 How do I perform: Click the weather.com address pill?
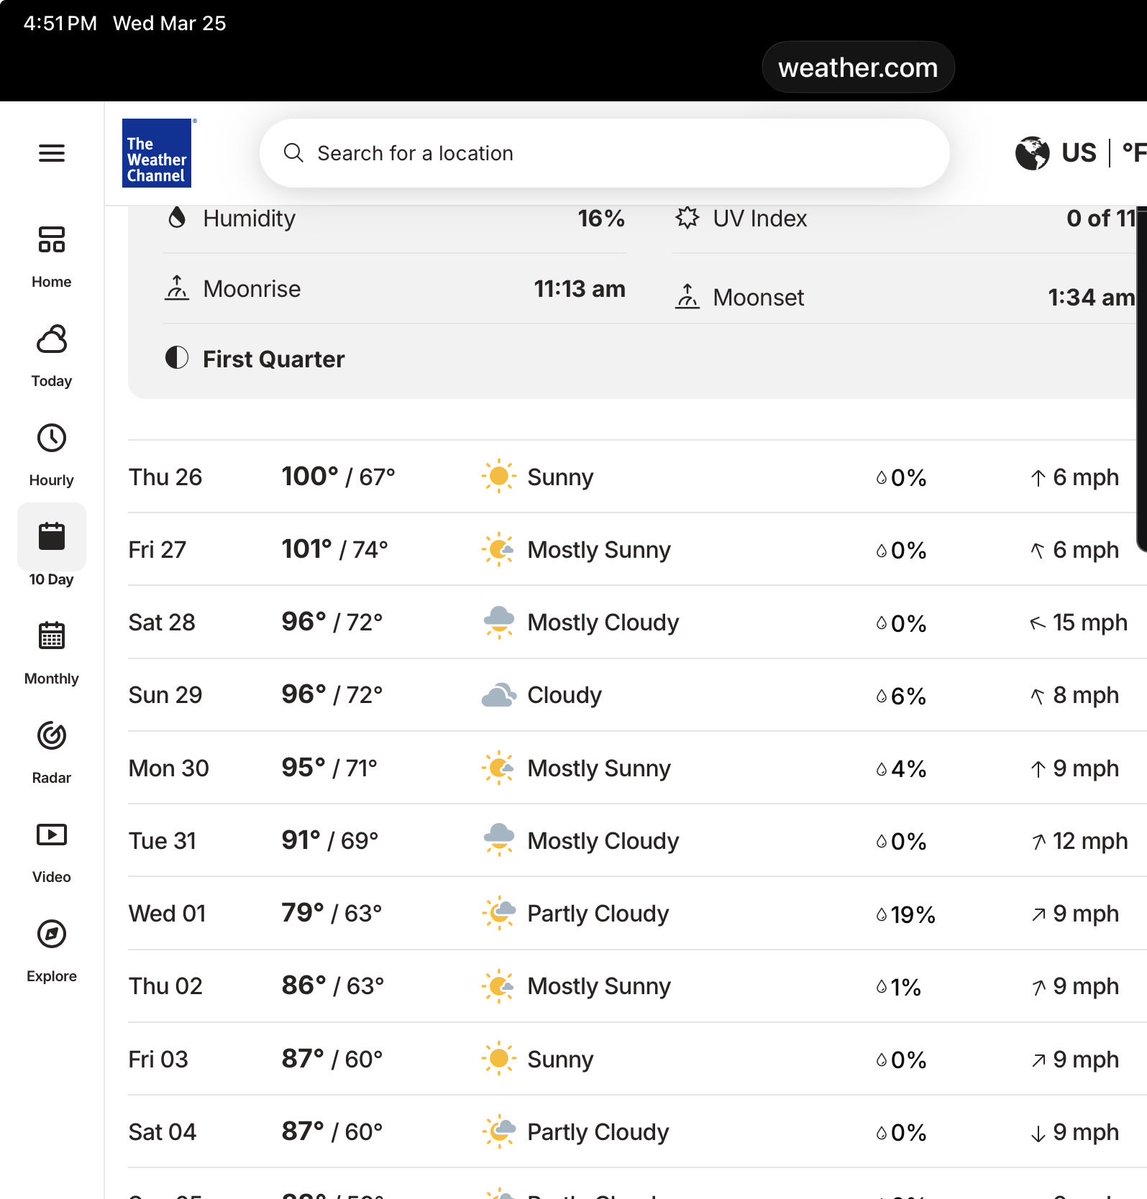click(858, 67)
